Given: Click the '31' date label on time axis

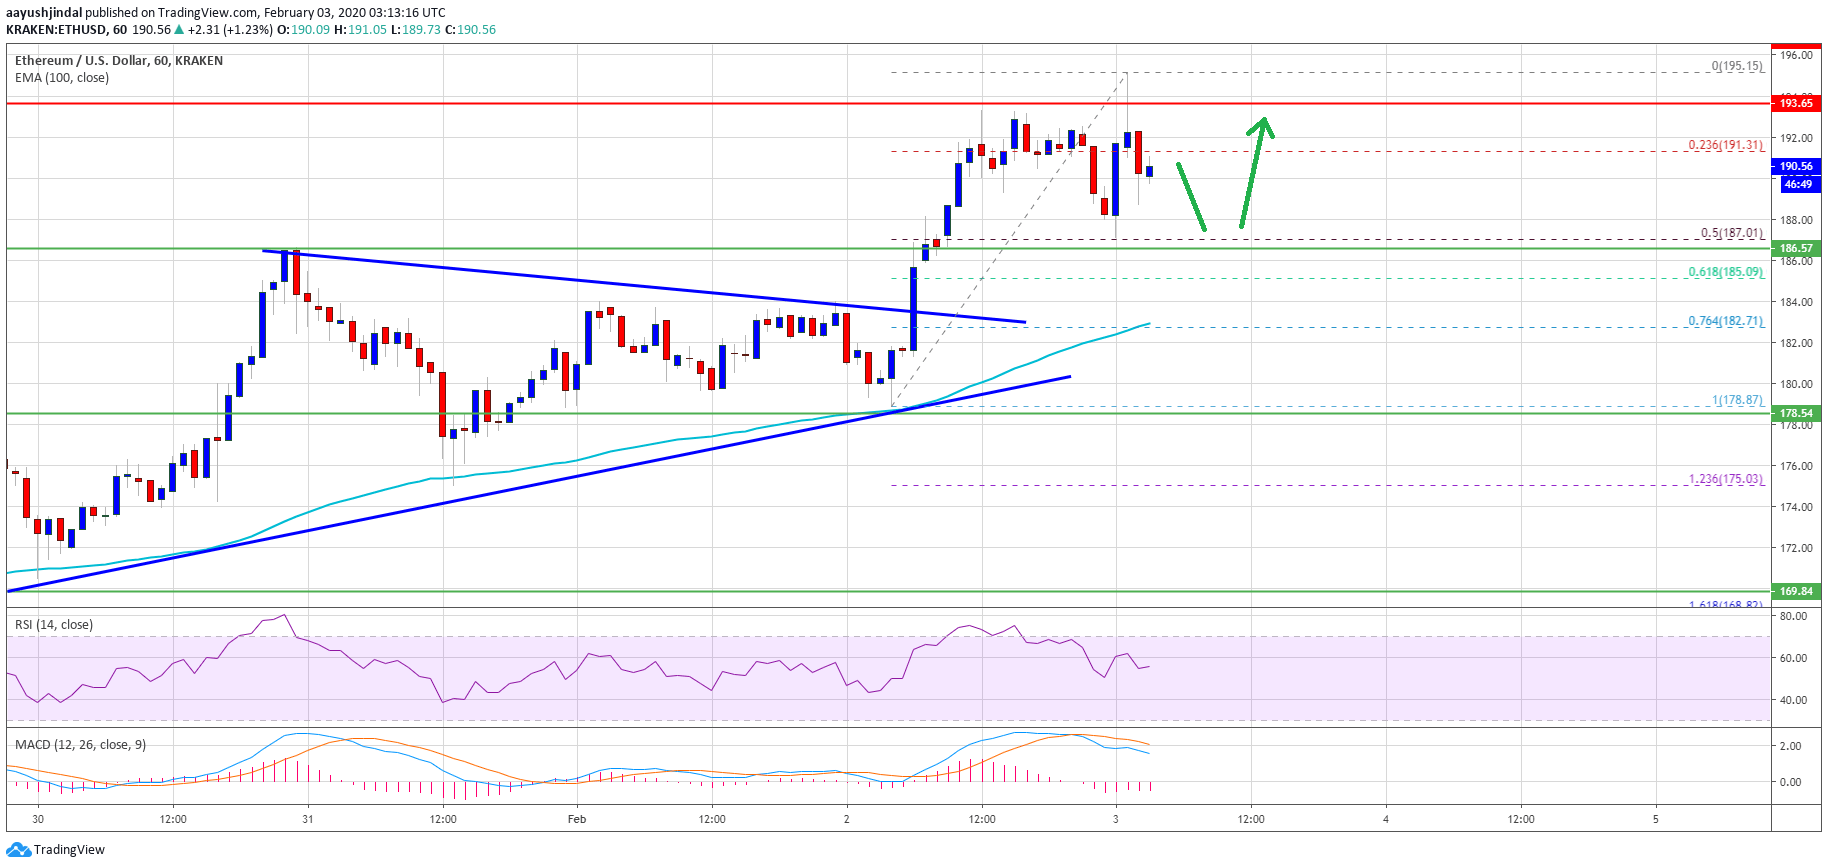Looking at the screenshot, I should 308,819.
